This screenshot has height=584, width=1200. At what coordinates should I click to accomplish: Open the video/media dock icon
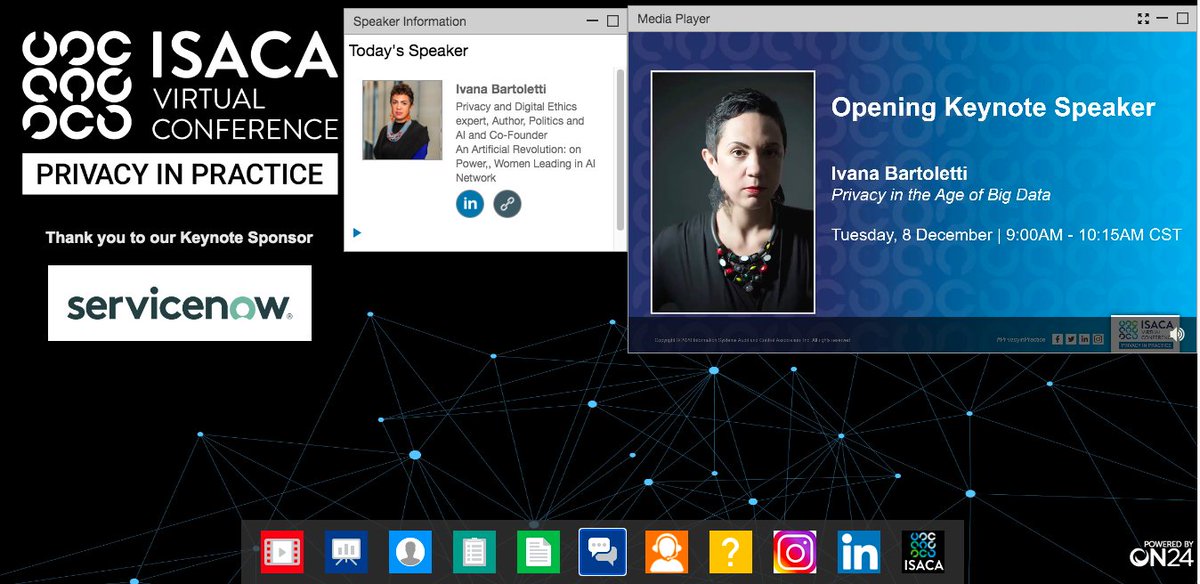tap(282, 551)
